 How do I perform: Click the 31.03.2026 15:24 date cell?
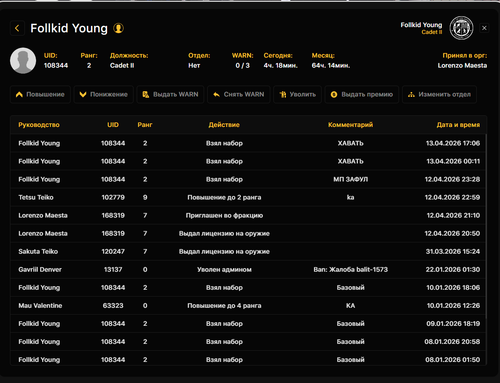453,251
